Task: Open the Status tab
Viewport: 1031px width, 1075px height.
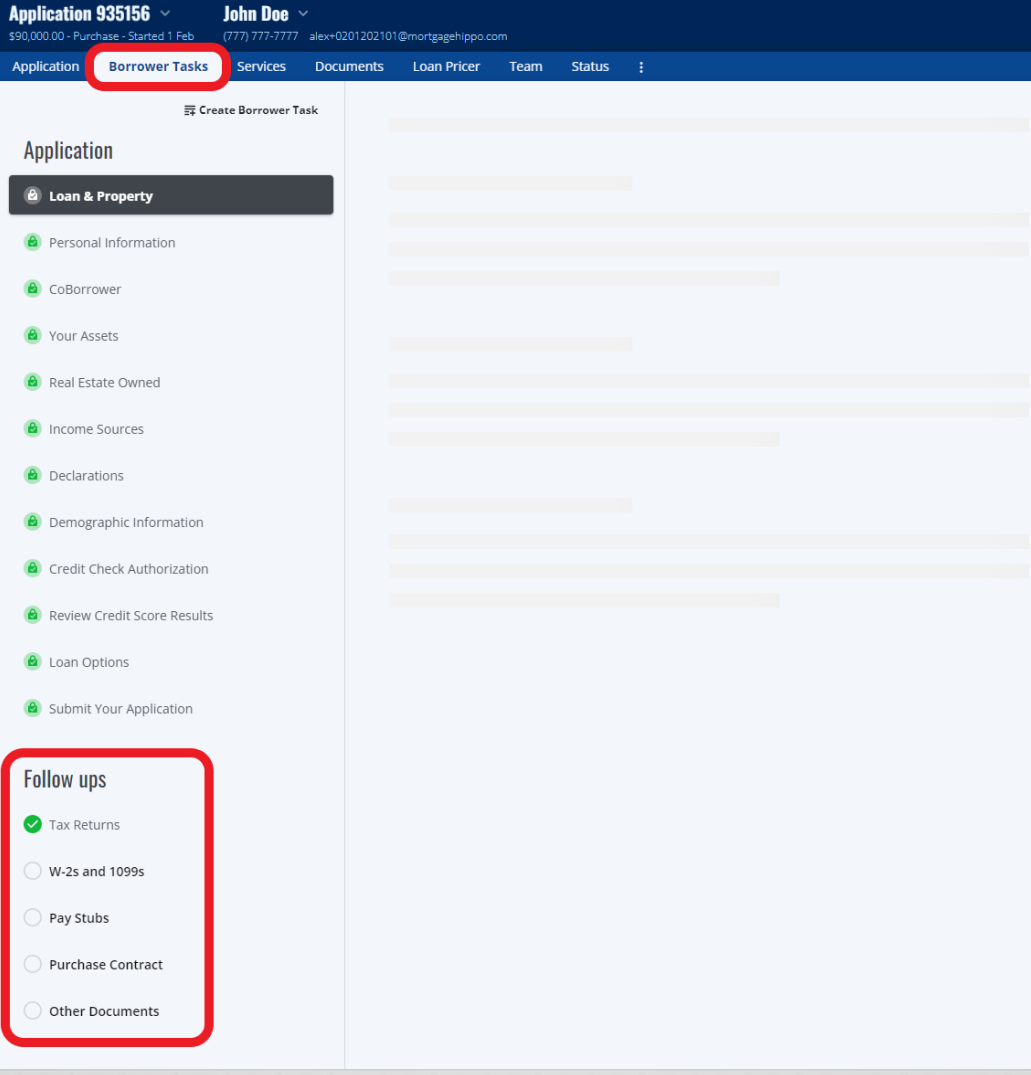Action: click(x=590, y=67)
